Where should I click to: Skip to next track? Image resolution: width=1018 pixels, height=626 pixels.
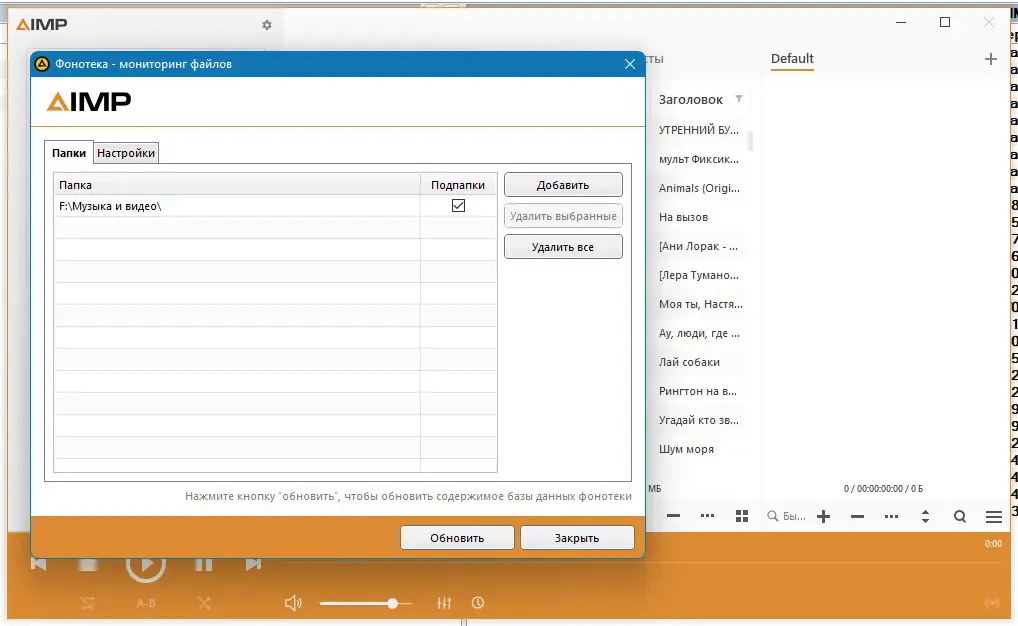[253, 564]
